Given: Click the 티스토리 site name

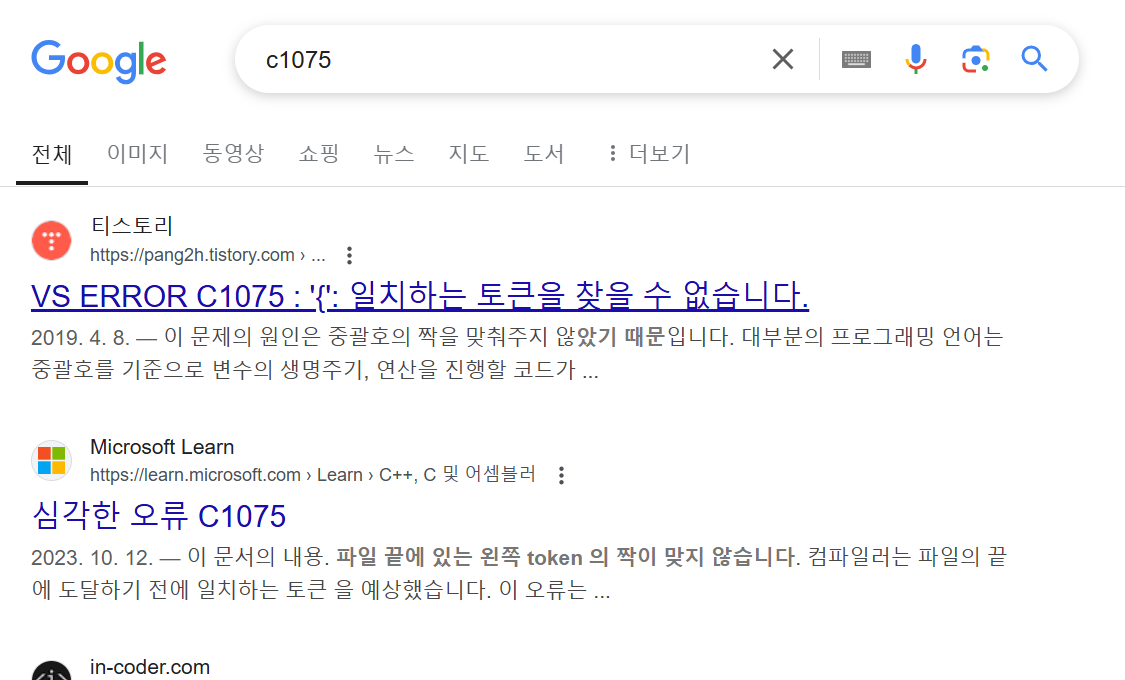Looking at the screenshot, I should coord(132,226).
